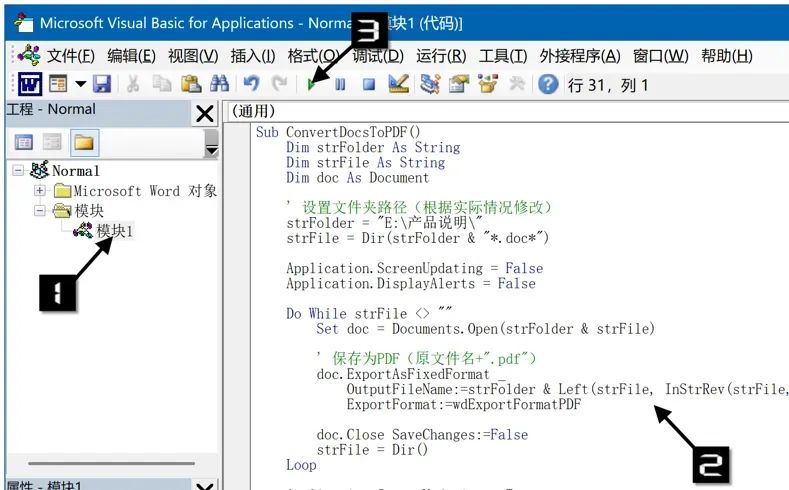Open the 插入(I) menu
This screenshot has width=789, height=490.
click(x=253, y=56)
